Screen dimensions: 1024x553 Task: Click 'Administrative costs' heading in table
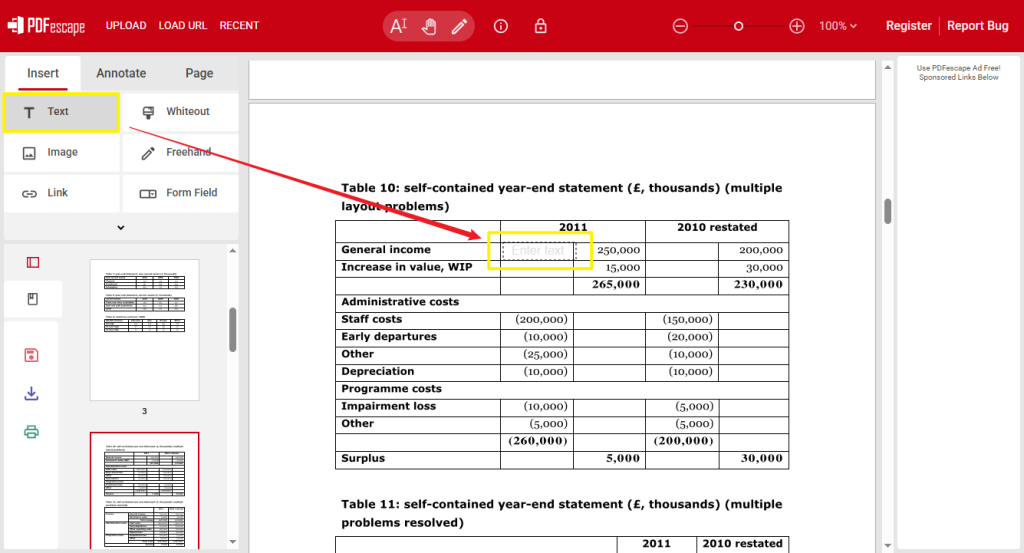tap(400, 302)
